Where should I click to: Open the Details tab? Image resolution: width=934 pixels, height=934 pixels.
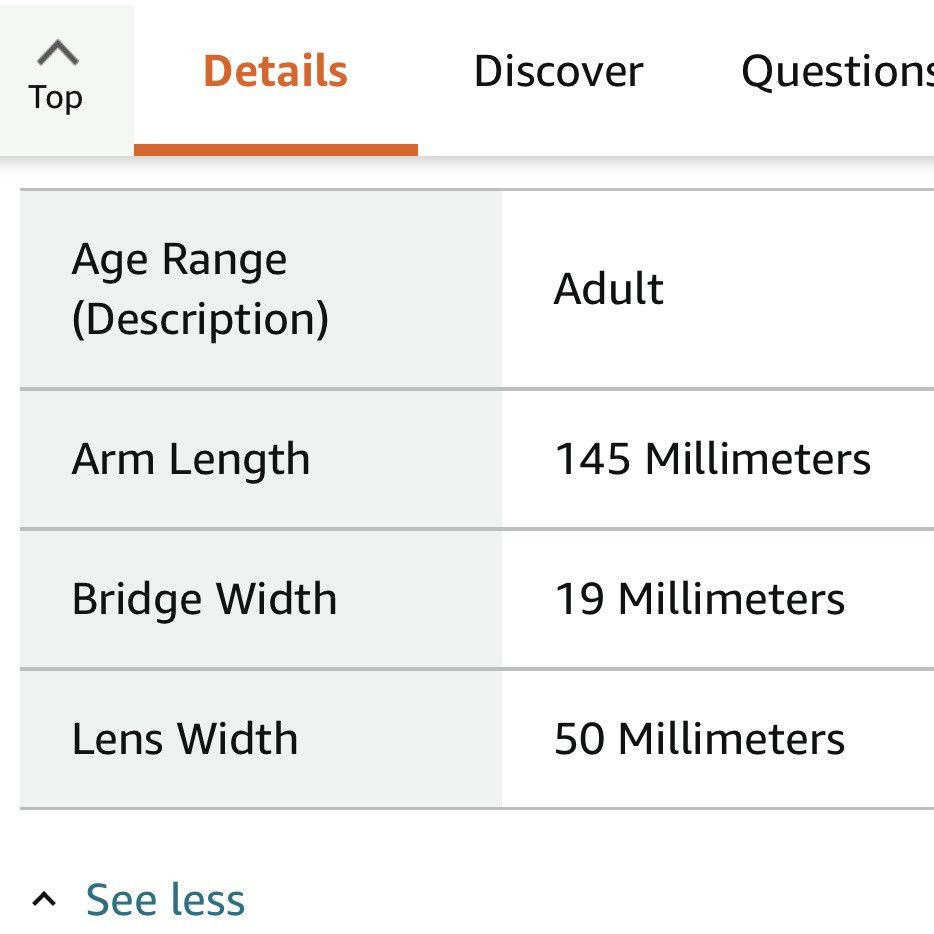pos(275,71)
